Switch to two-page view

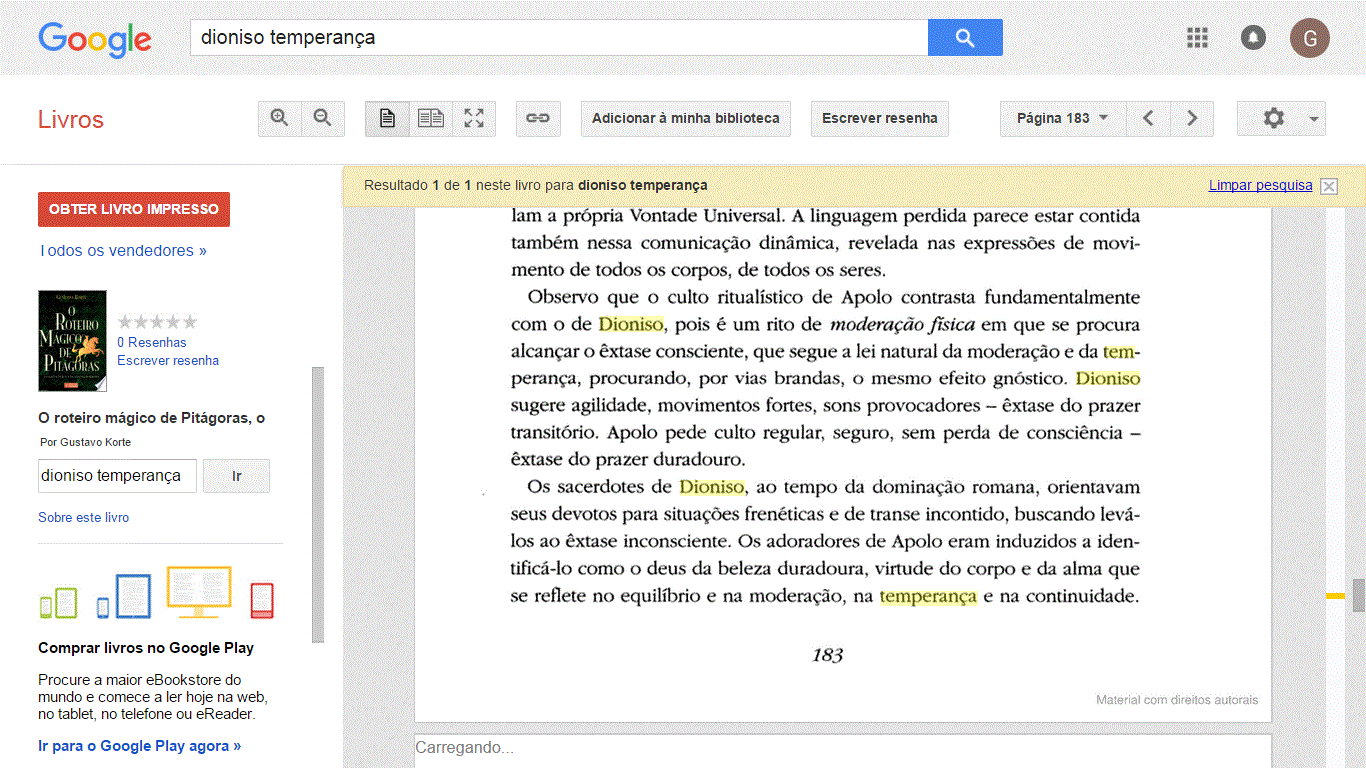[x=431, y=118]
